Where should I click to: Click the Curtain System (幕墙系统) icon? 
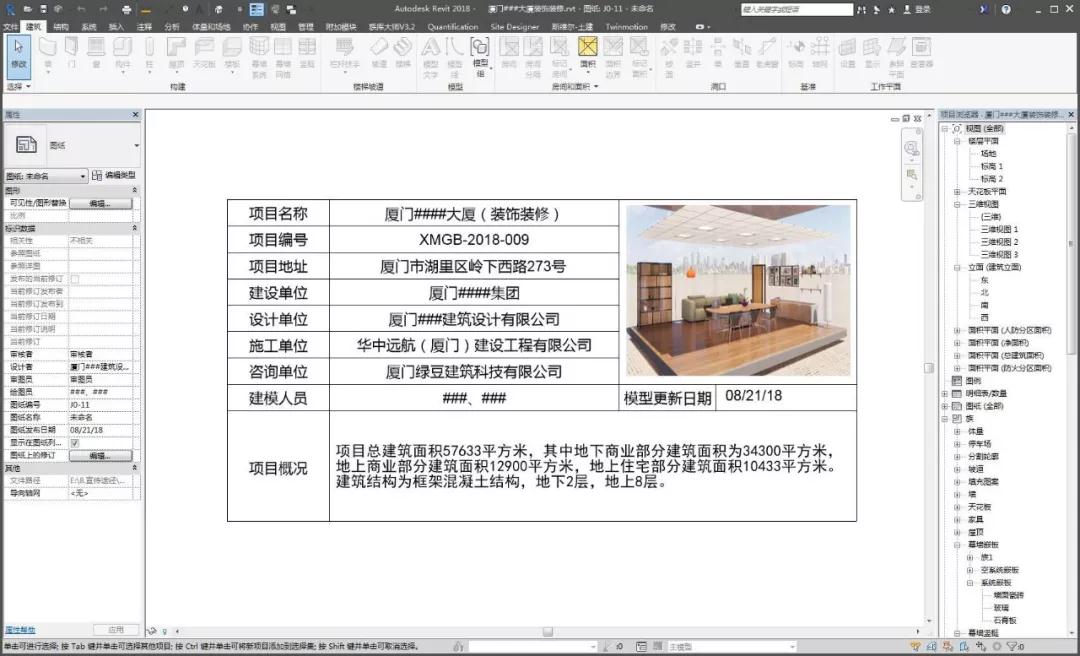259,48
